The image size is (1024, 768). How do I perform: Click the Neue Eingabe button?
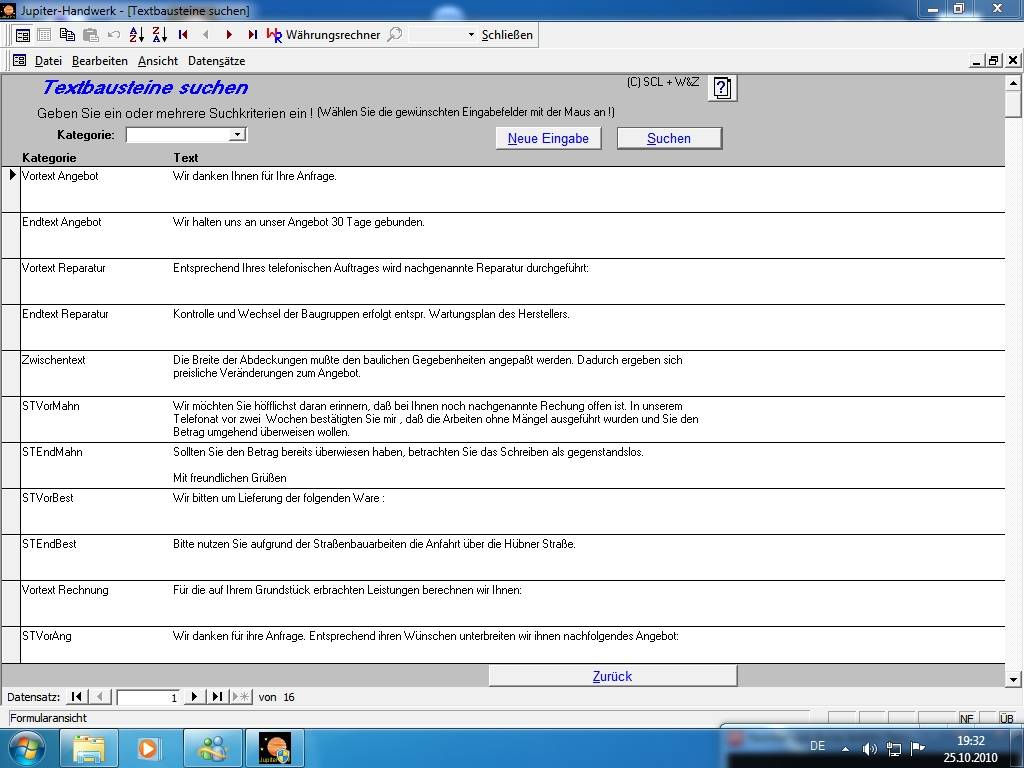pyautogui.click(x=548, y=138)
